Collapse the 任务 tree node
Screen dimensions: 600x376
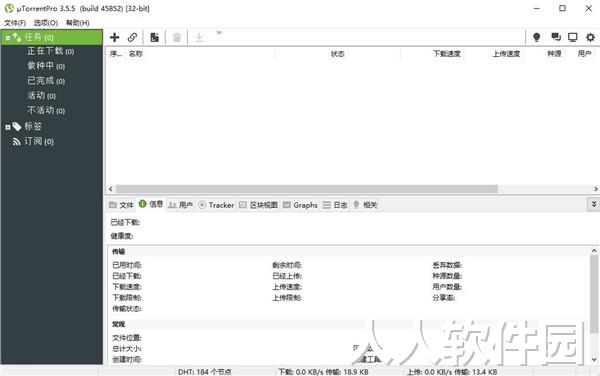coord(8,38)
